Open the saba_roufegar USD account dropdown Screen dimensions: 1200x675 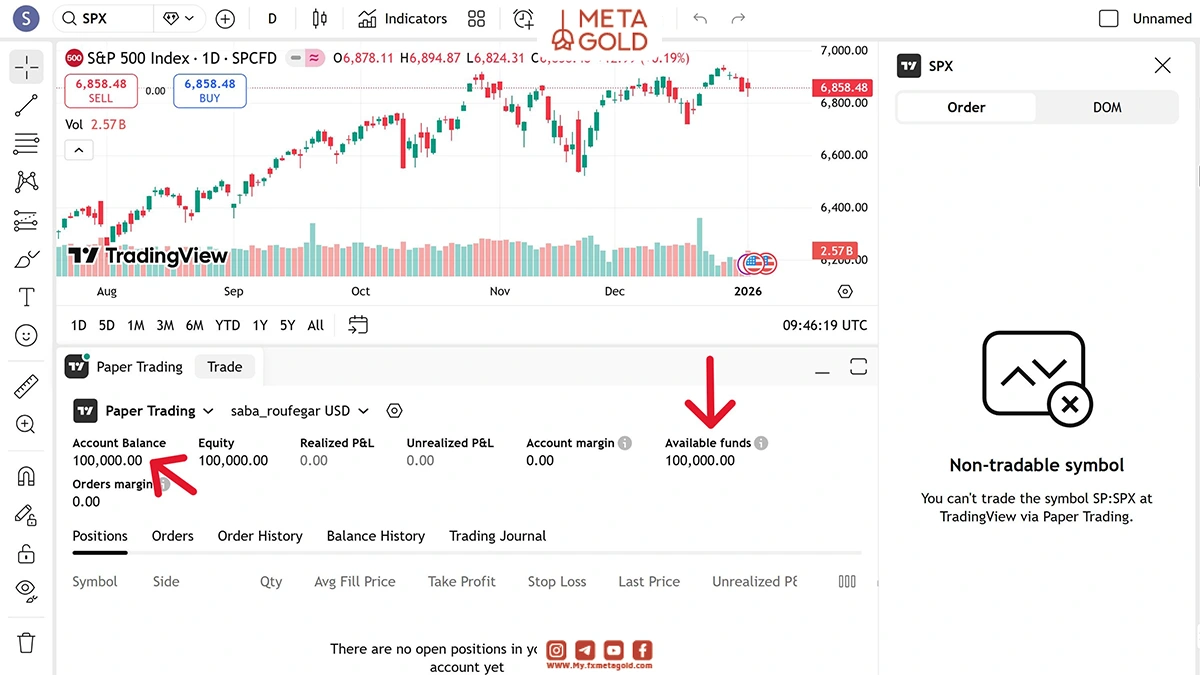coord(300,411)
